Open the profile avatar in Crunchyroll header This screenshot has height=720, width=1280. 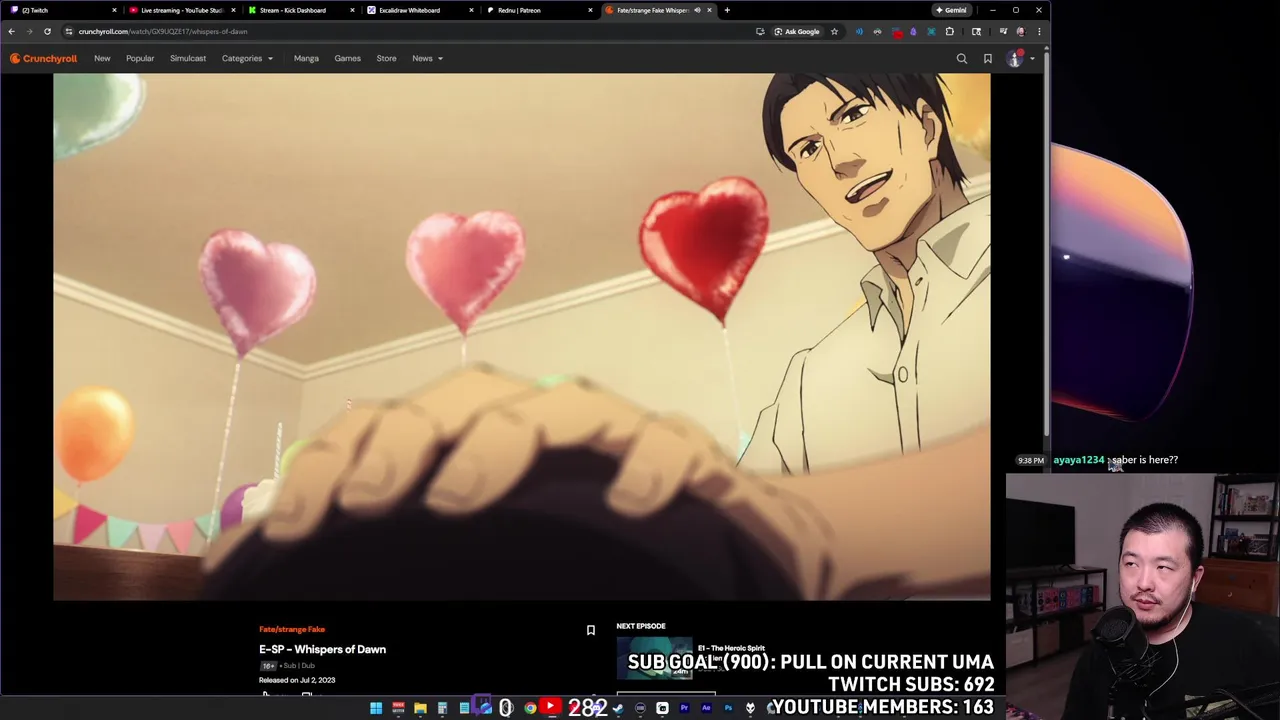click(x=1015, y=59)
